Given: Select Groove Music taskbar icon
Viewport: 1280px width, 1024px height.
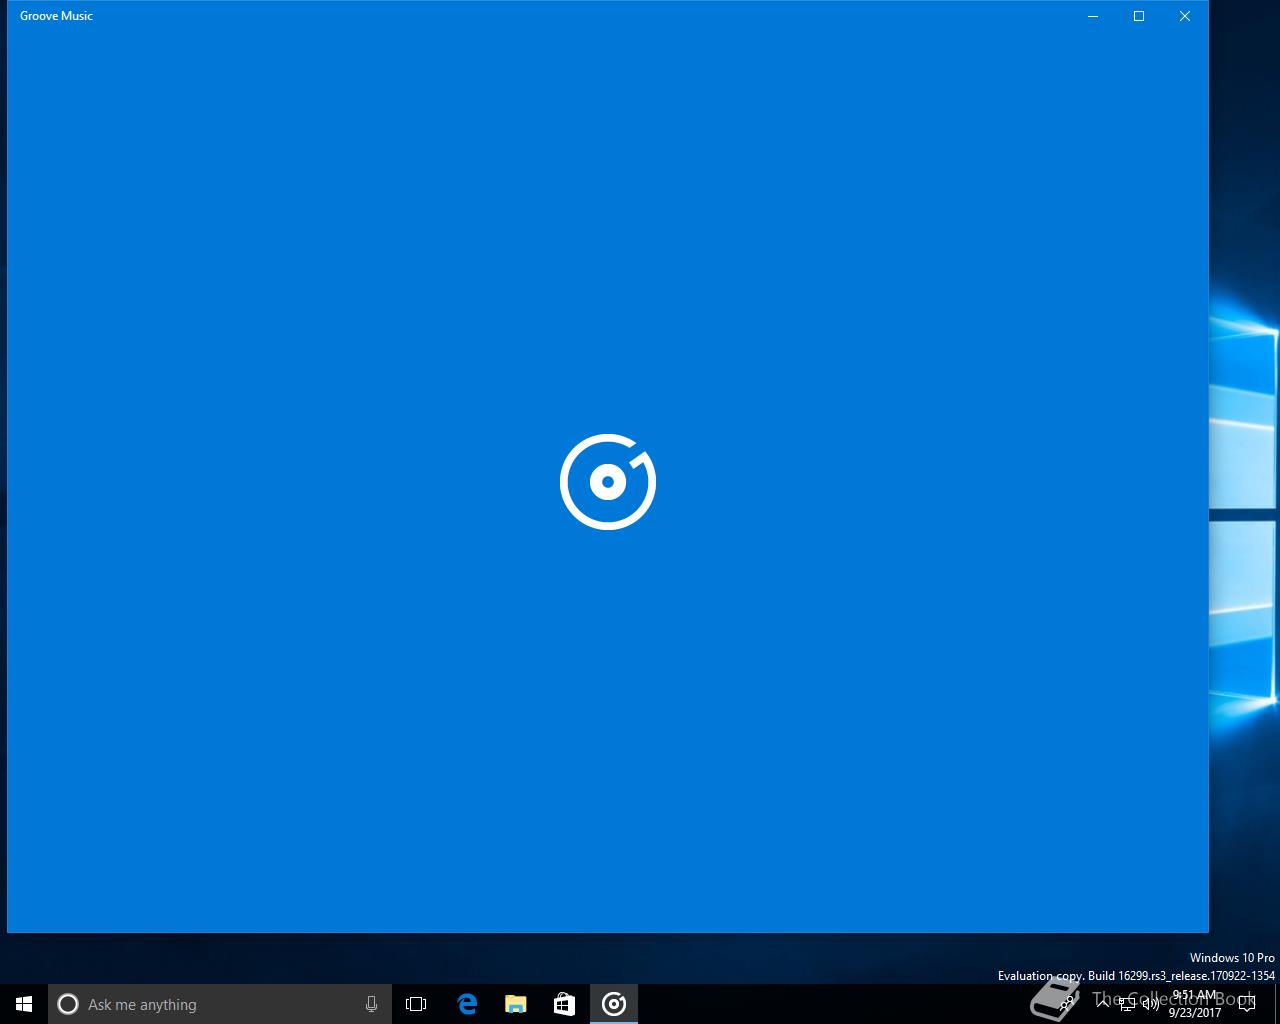Looking at the screenshot, I should pos(614,1004).
